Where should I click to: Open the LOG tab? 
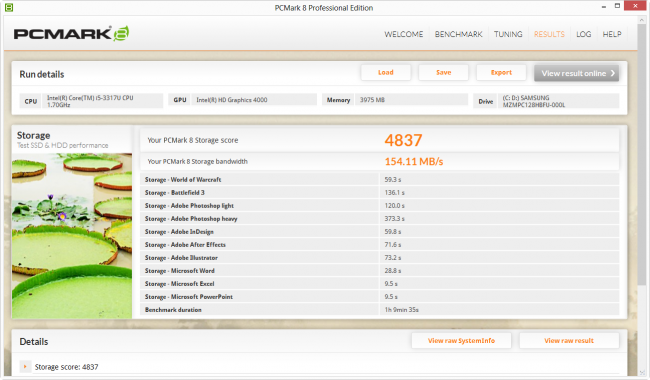coord(583,34)
